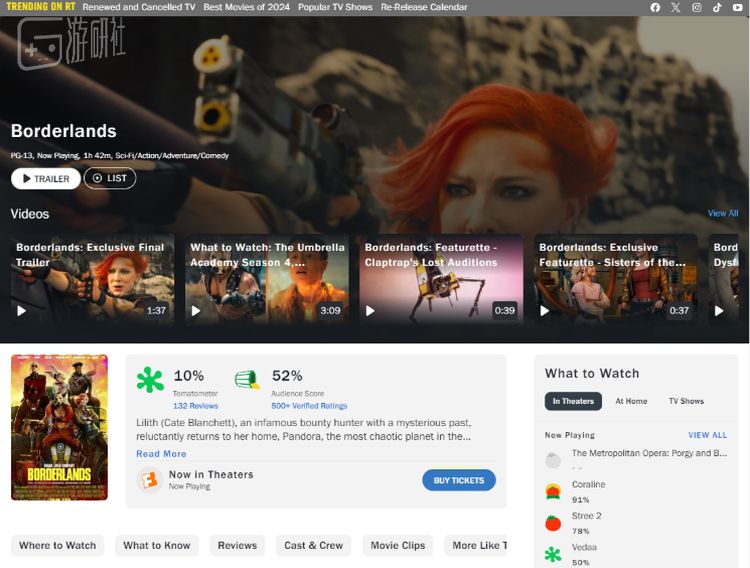Open the X (Twitter) social icon
The image size is (750, 568).
point(675,7)
